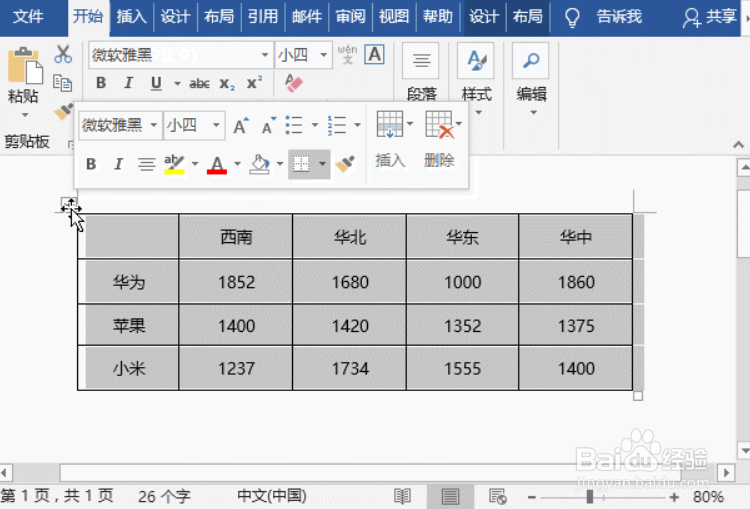Open the Paste options dropdown arrow
The image size is (750, 509).
point(25,115)
